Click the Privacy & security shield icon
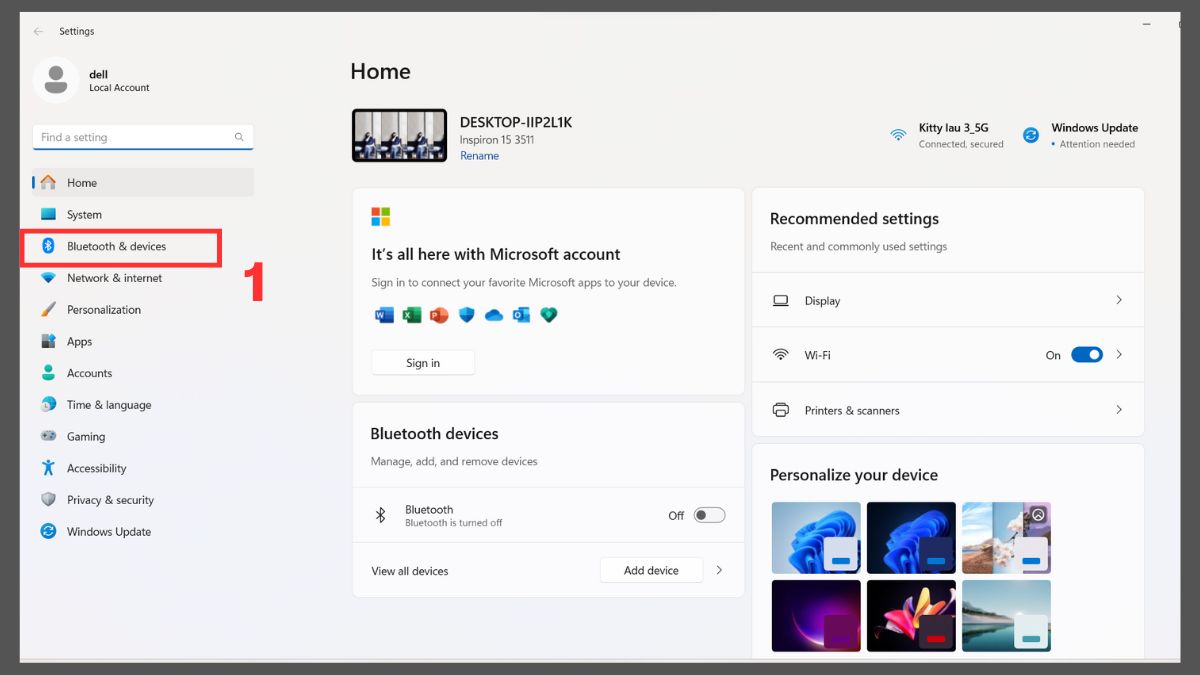This screenshot has height=675, width=1200. 48,500
